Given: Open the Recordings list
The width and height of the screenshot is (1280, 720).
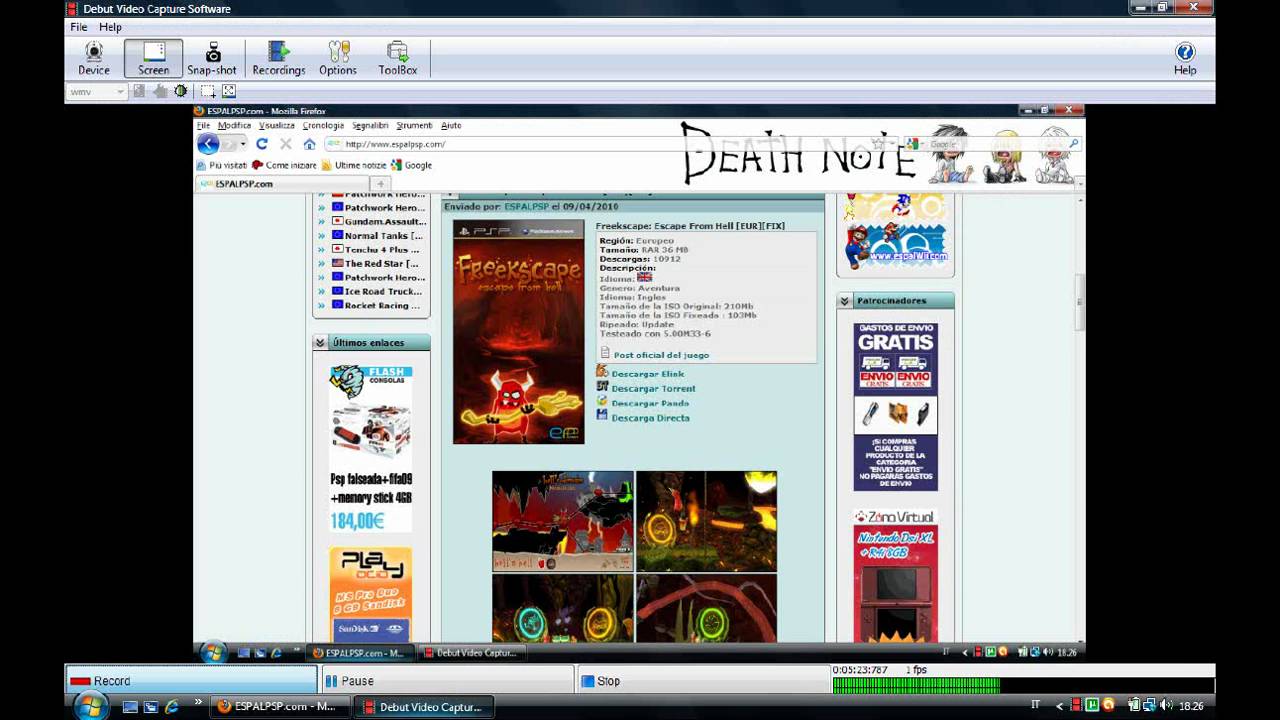Looking at the screenshot, I should pos(279,59).
